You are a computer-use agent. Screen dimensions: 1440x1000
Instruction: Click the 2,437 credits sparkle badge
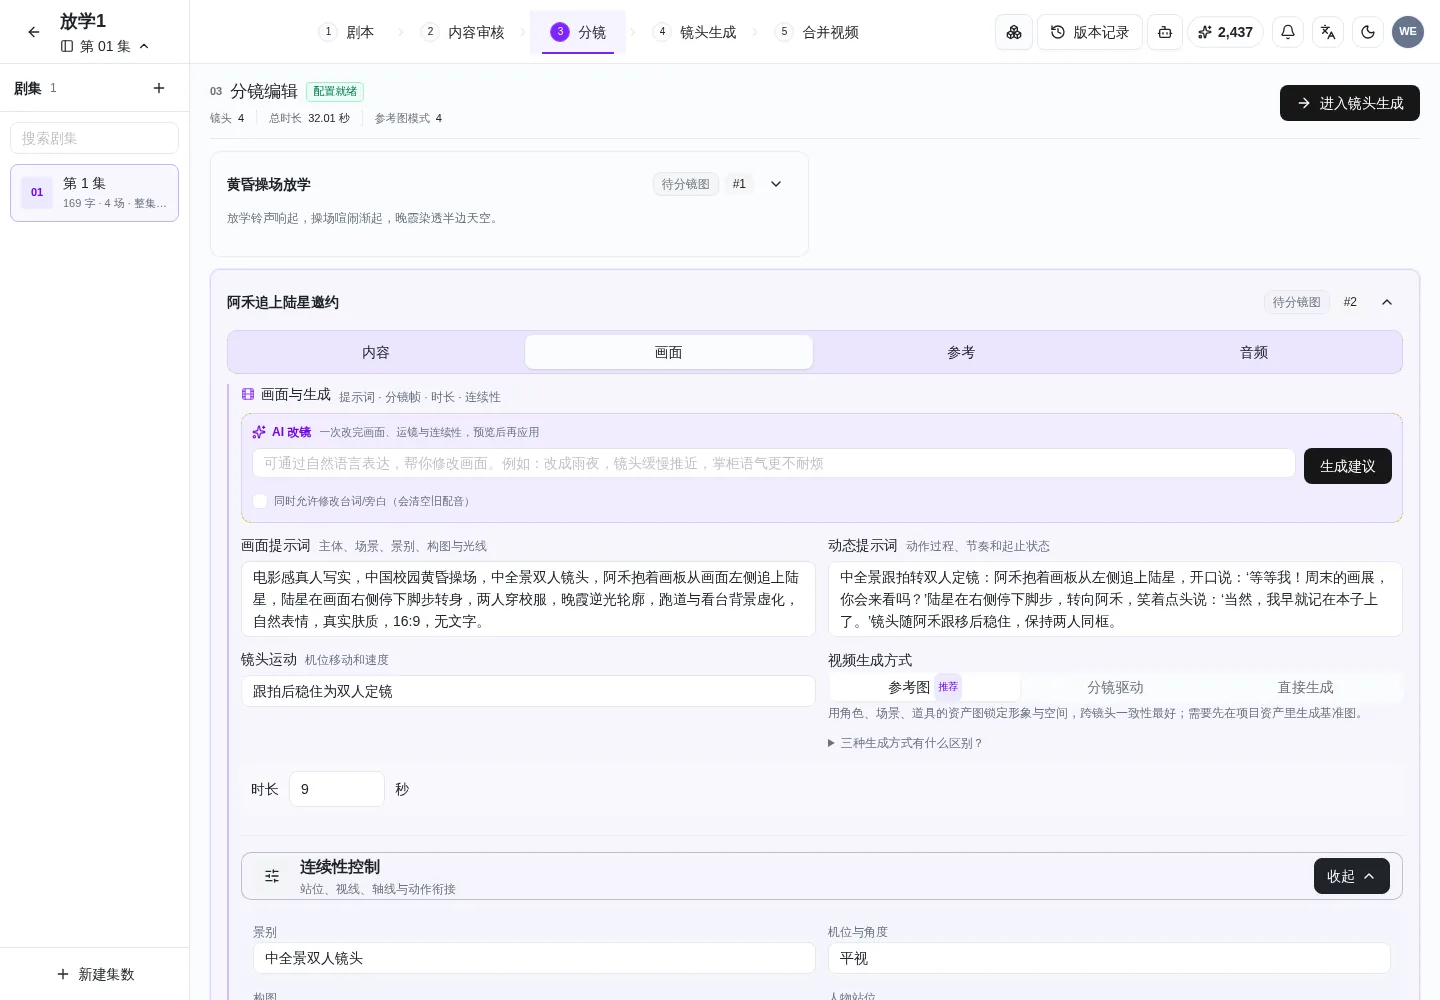pyautogui.click(x=1226, y=32)
